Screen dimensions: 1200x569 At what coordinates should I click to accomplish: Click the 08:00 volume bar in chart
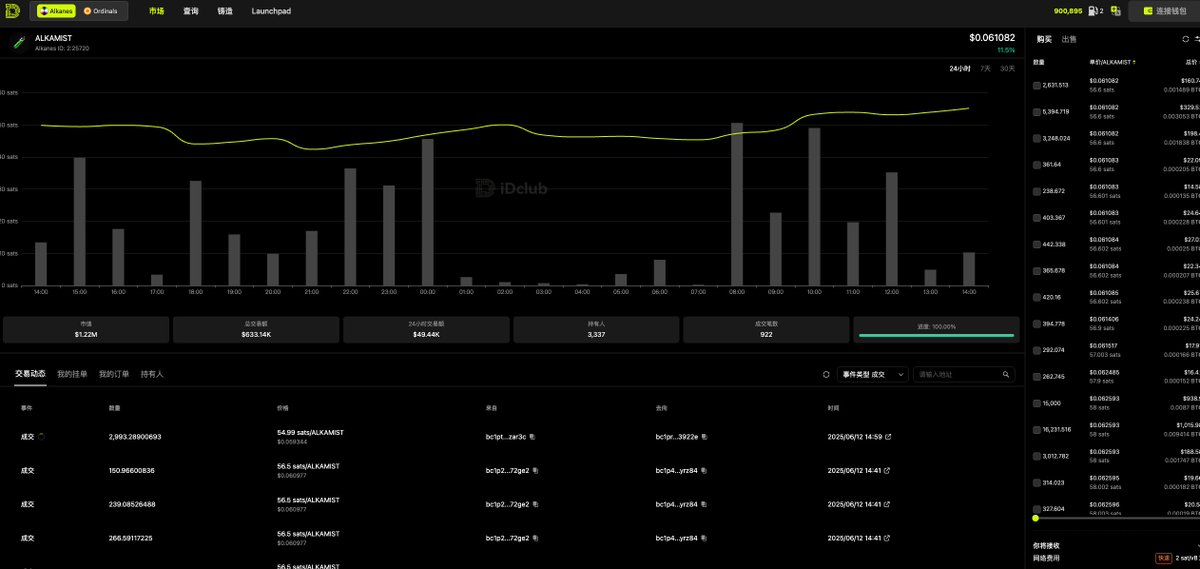tap(737, 204)
